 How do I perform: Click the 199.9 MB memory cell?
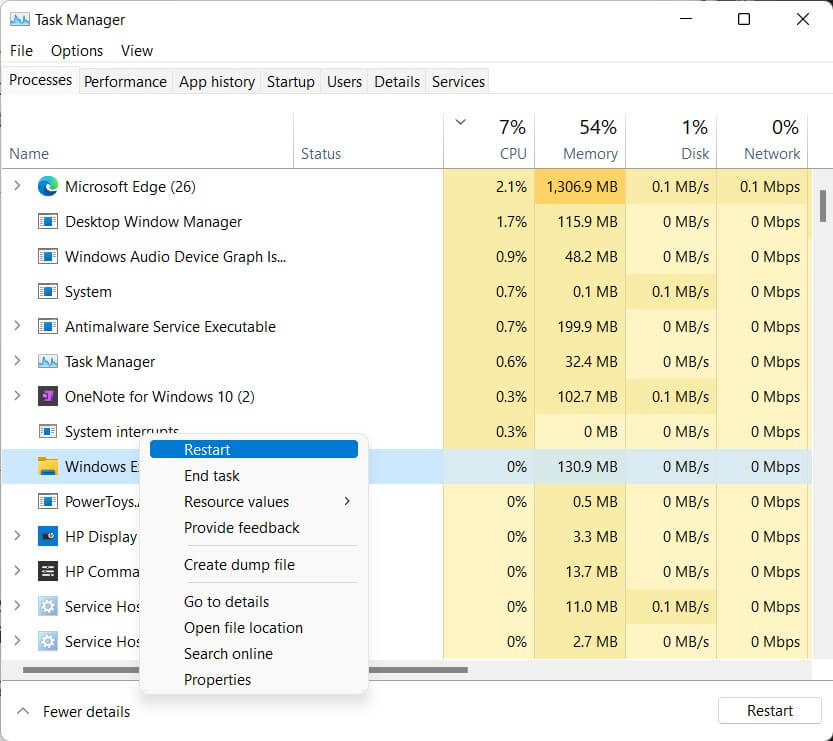(580, 326)
